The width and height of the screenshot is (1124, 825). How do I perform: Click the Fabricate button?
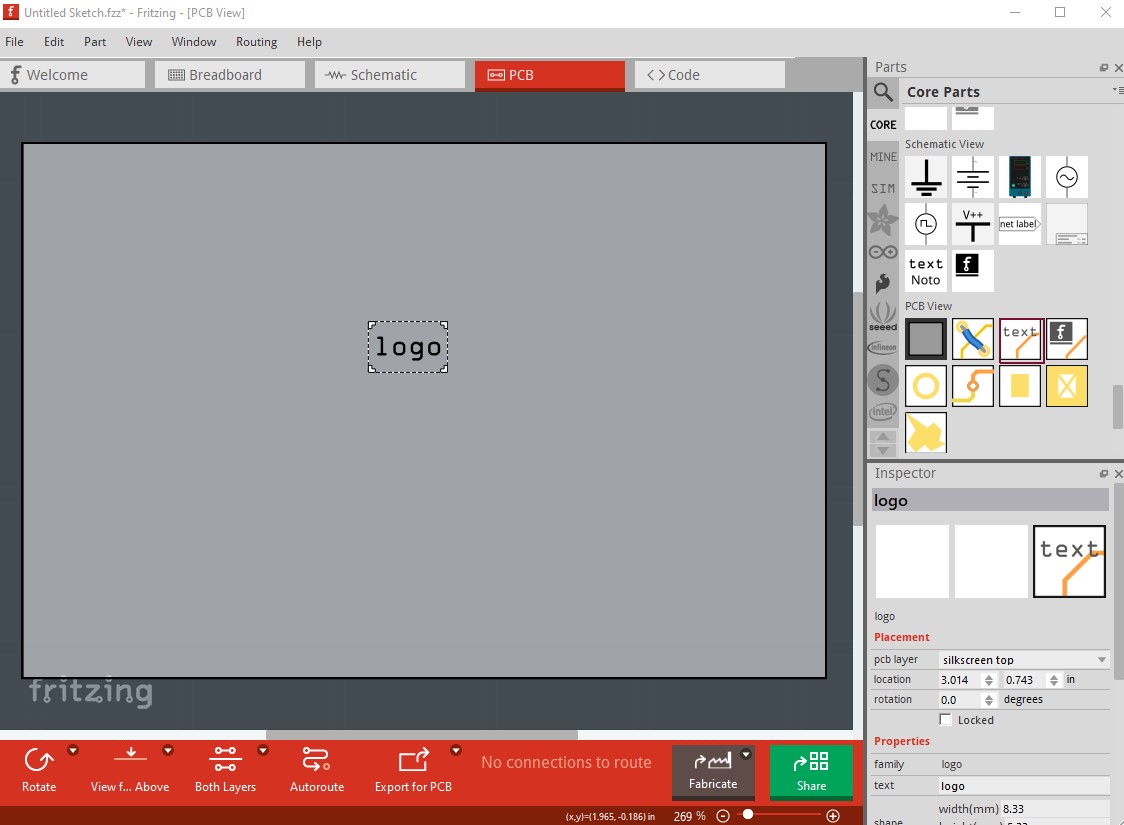713,772
